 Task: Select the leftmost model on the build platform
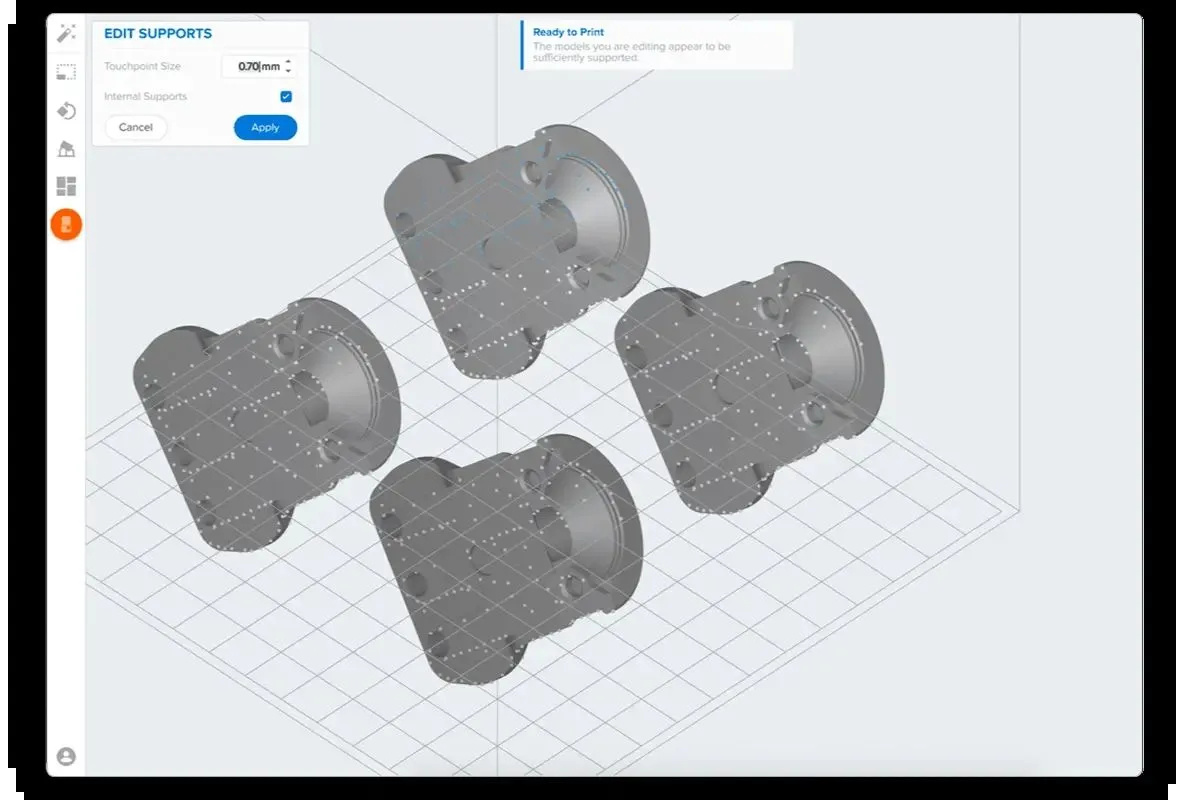pos(265,420)
